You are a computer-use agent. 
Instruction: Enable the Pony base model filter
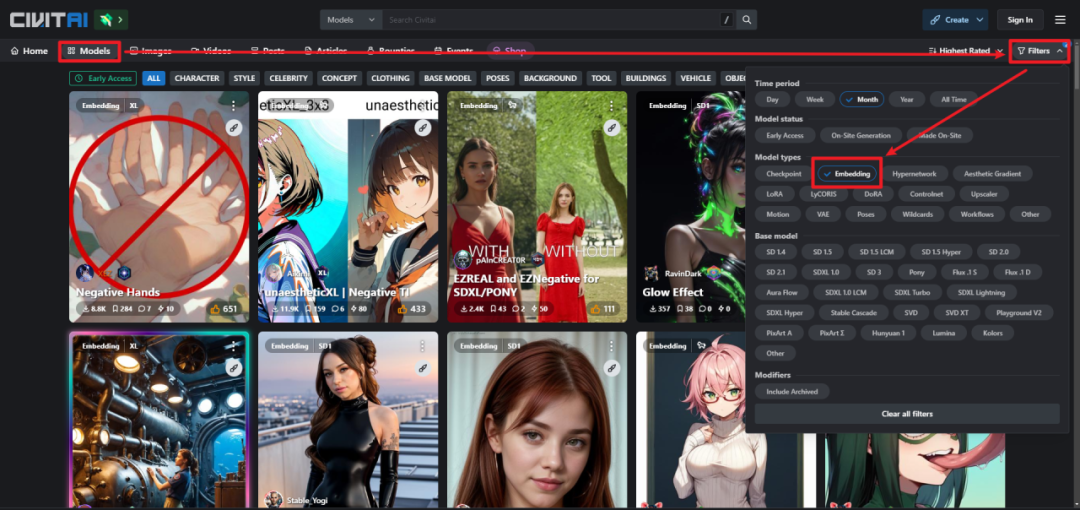pos(917,272)
